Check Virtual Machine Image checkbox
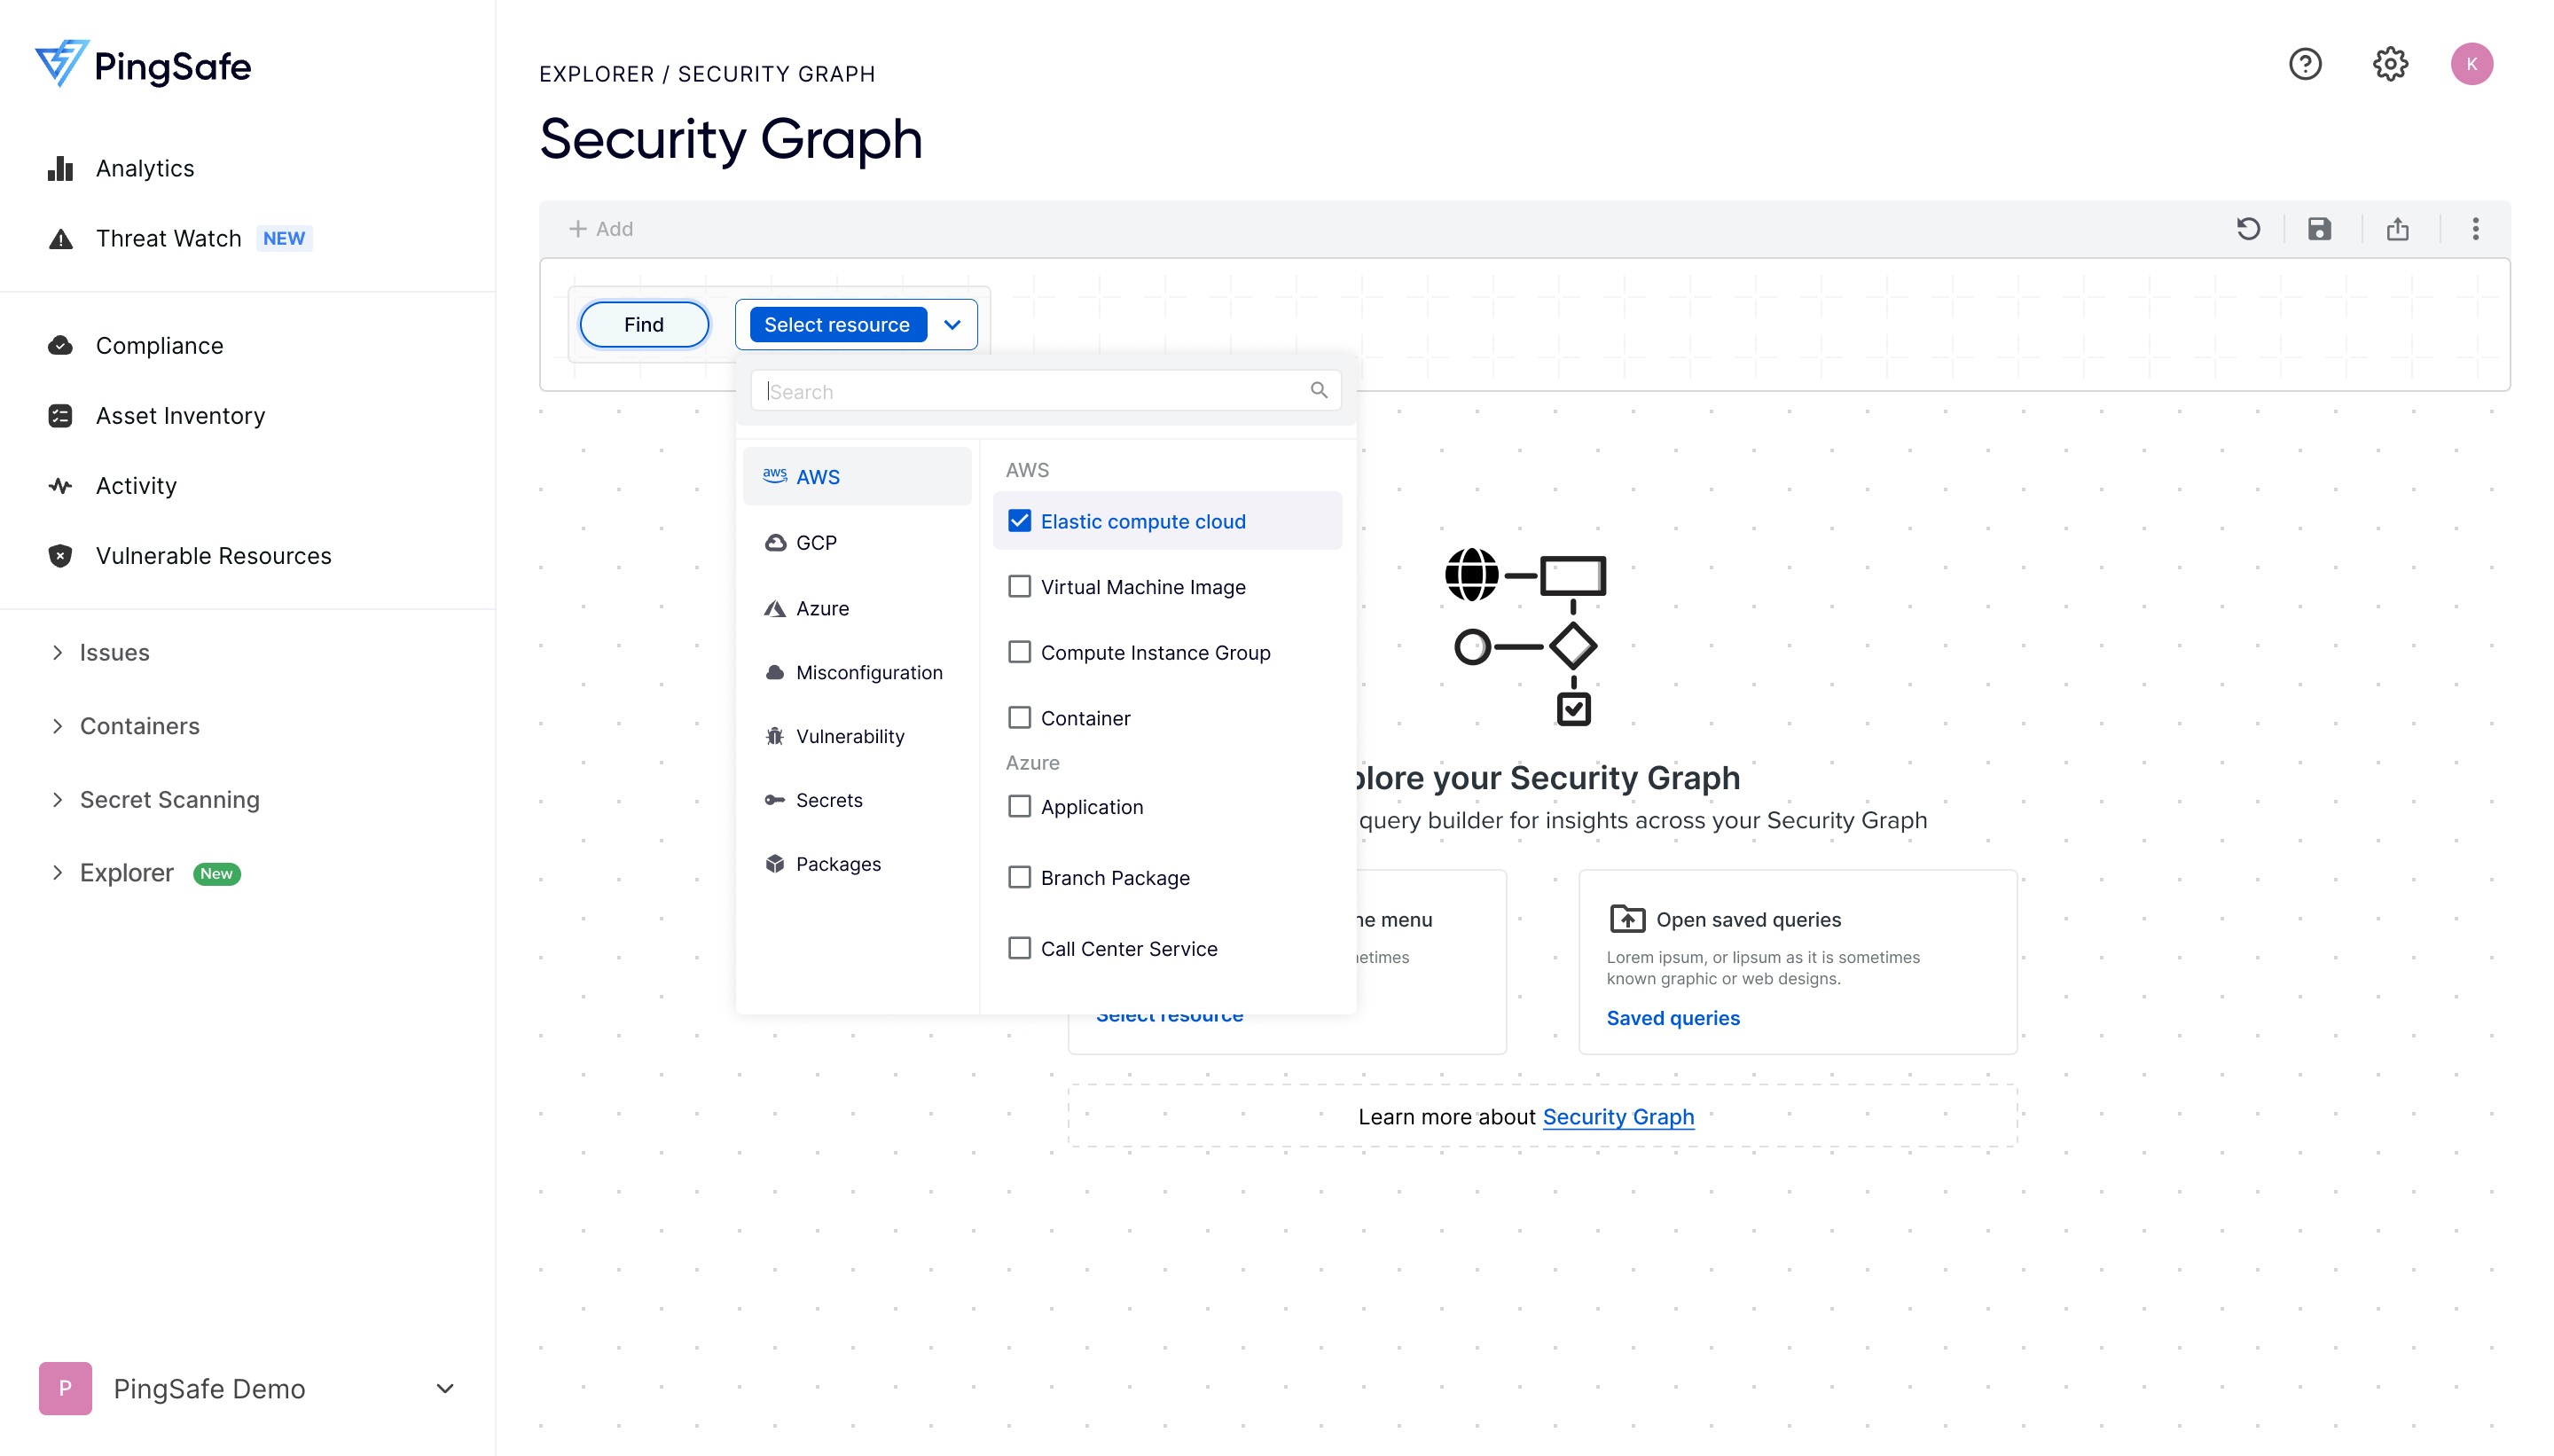2554x1456 pixels. point(1018,586)
